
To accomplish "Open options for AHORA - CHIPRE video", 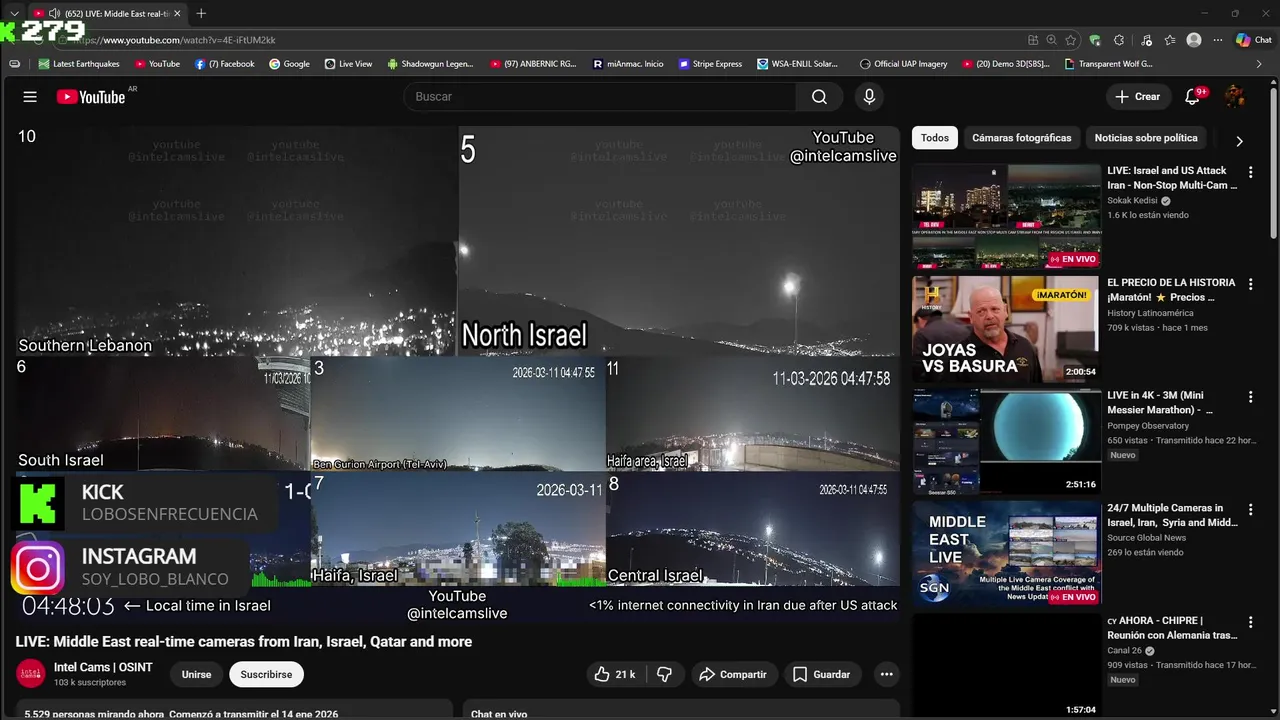I will 1250,622.
